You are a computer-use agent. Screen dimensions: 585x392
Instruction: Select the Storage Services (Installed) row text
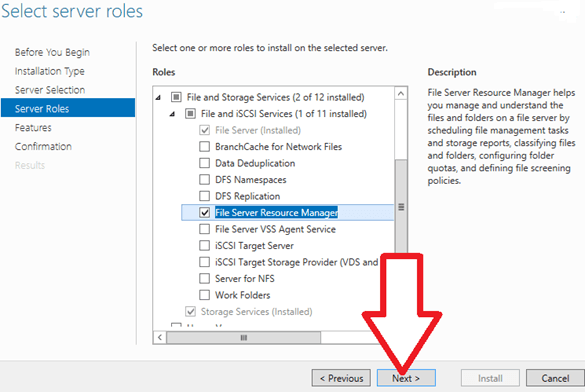click(256, 311)
